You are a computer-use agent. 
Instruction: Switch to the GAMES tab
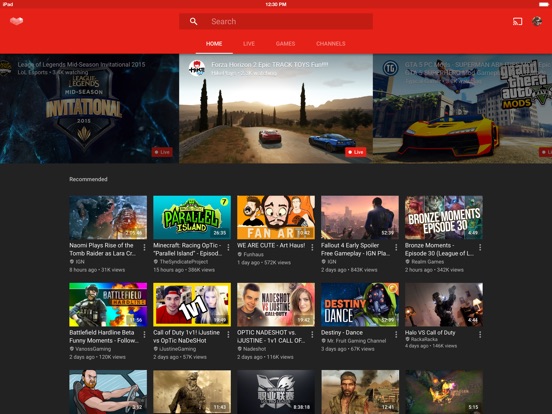tap(286, 44)
